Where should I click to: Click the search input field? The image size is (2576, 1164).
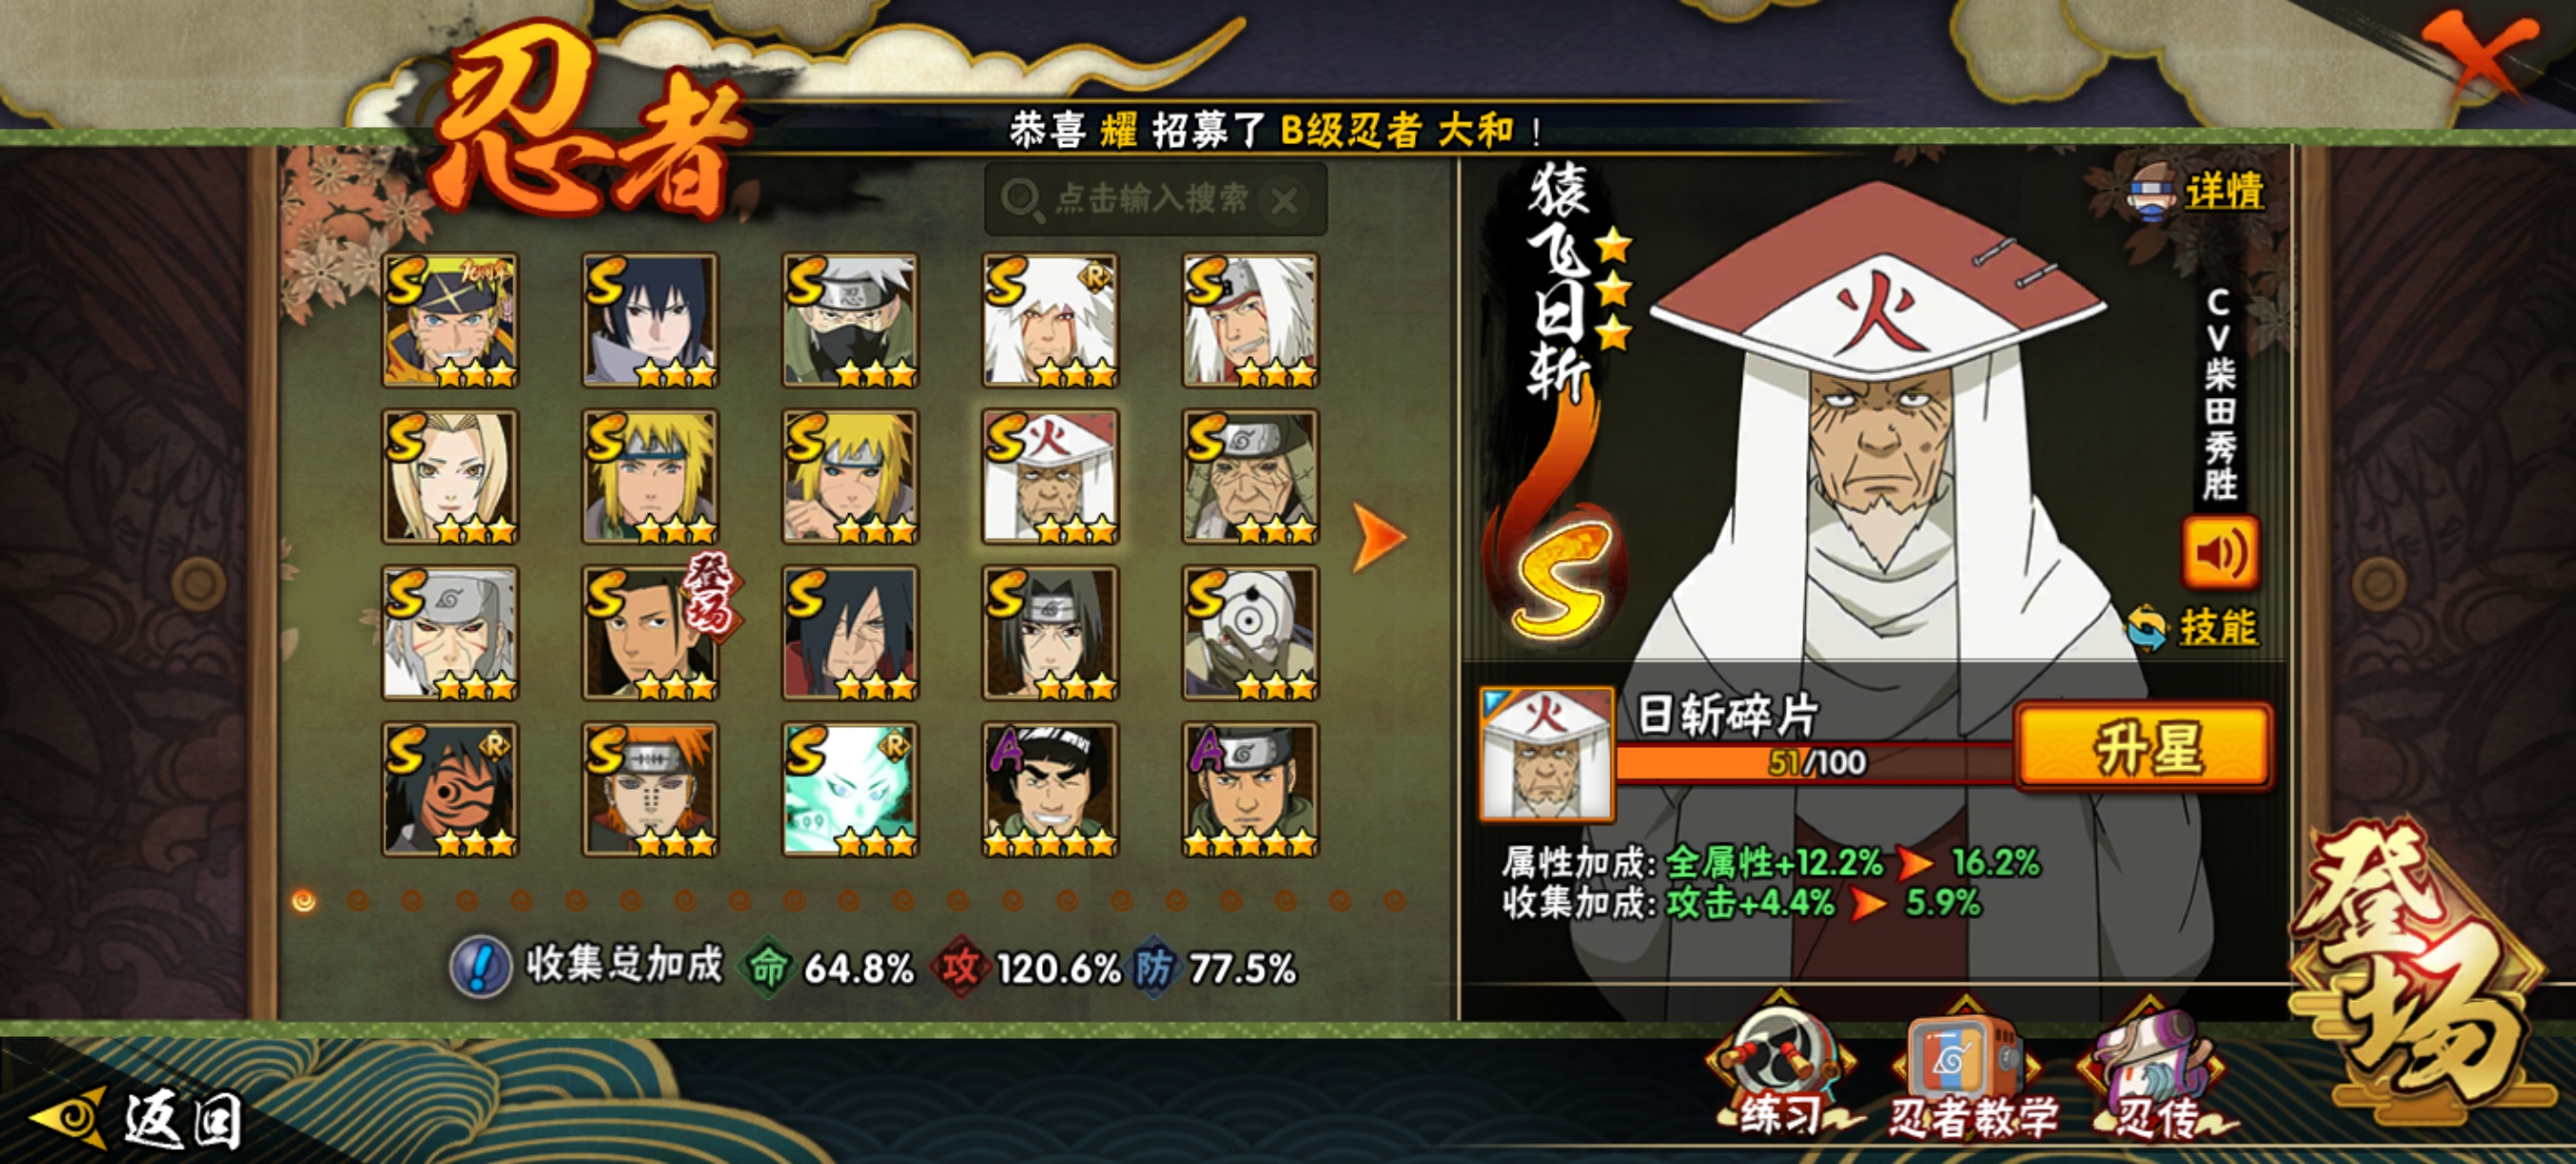point(1155,200)
